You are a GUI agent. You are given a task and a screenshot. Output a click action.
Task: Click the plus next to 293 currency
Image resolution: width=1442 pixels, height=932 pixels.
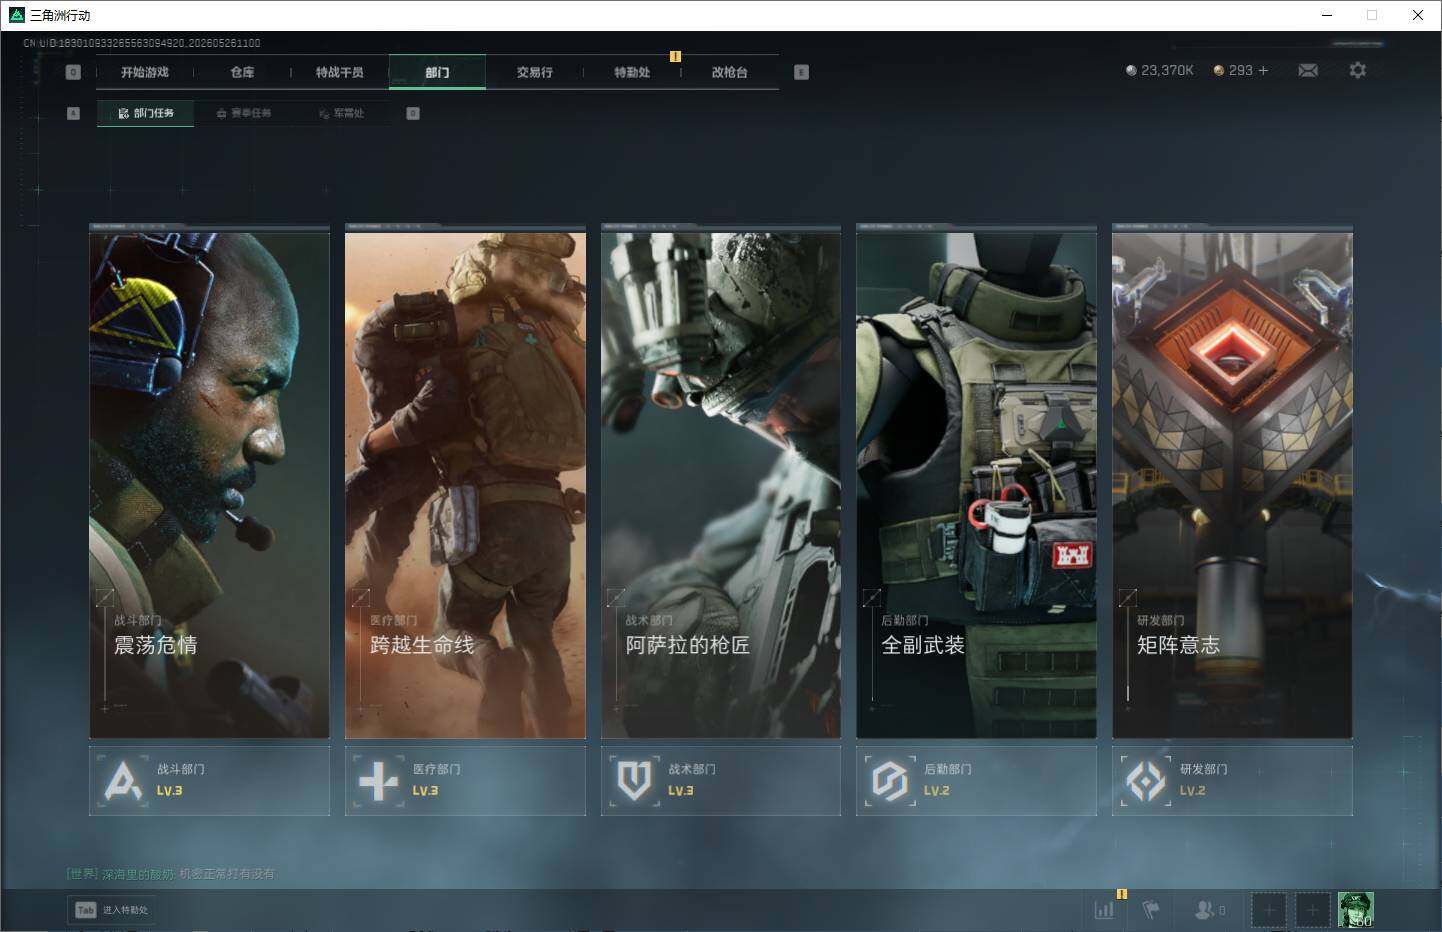pyautogui.click(x=1263, y=70)
